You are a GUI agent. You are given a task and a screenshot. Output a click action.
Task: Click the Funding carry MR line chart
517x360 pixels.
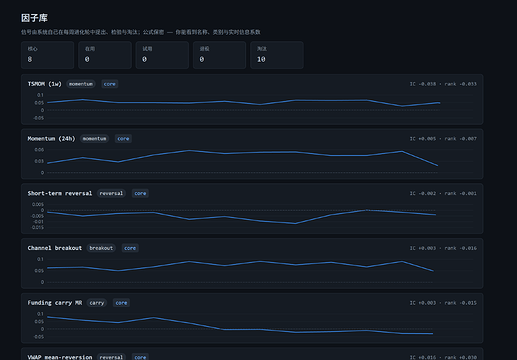253,325
